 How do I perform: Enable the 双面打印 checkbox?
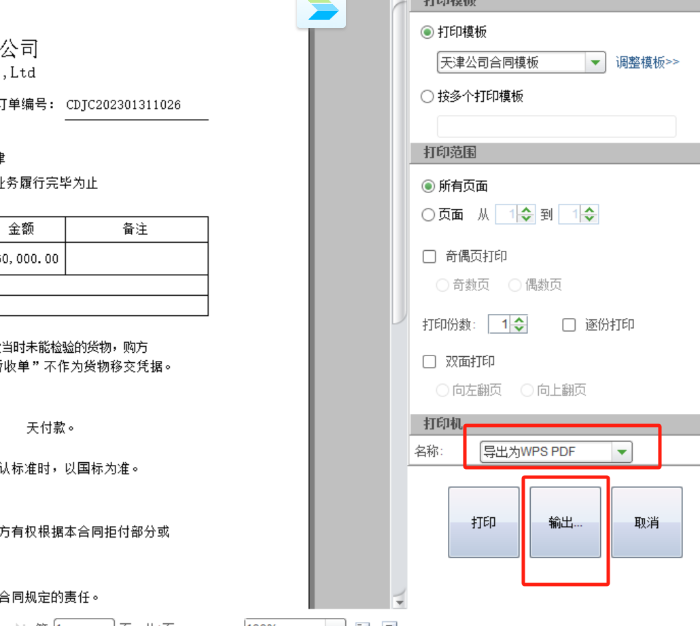(x=429, y=362)
